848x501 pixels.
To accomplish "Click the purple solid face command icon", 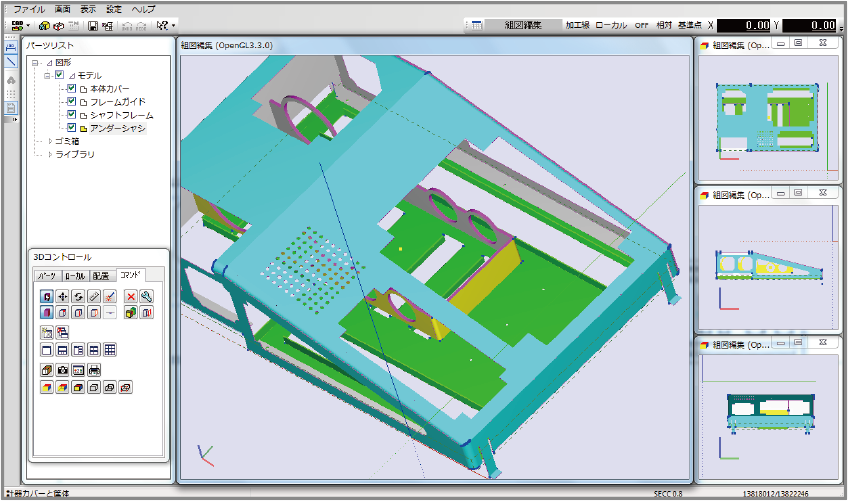I will (x=47, y=313).
